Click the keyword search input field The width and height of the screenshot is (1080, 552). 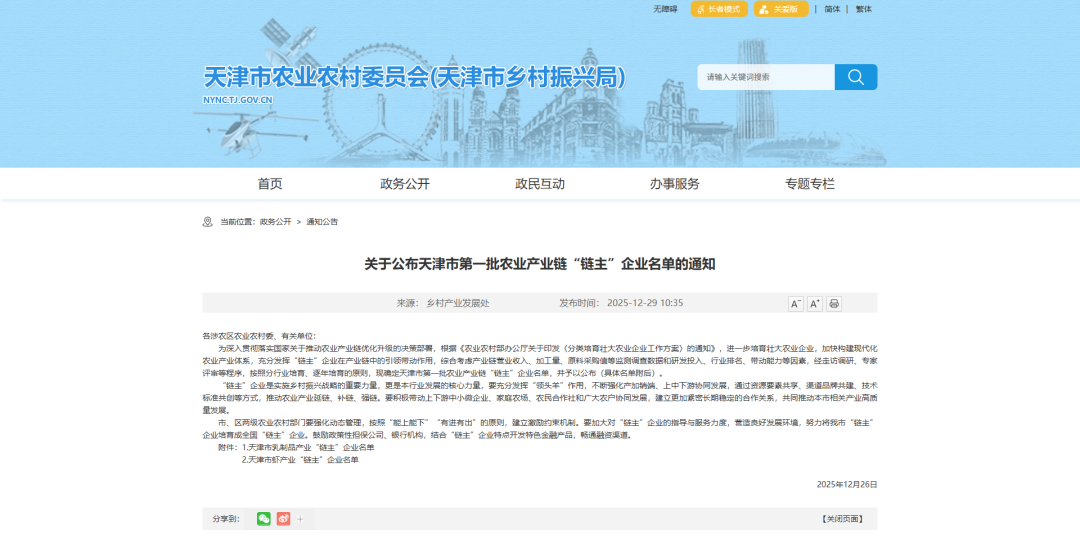point(765,77)
